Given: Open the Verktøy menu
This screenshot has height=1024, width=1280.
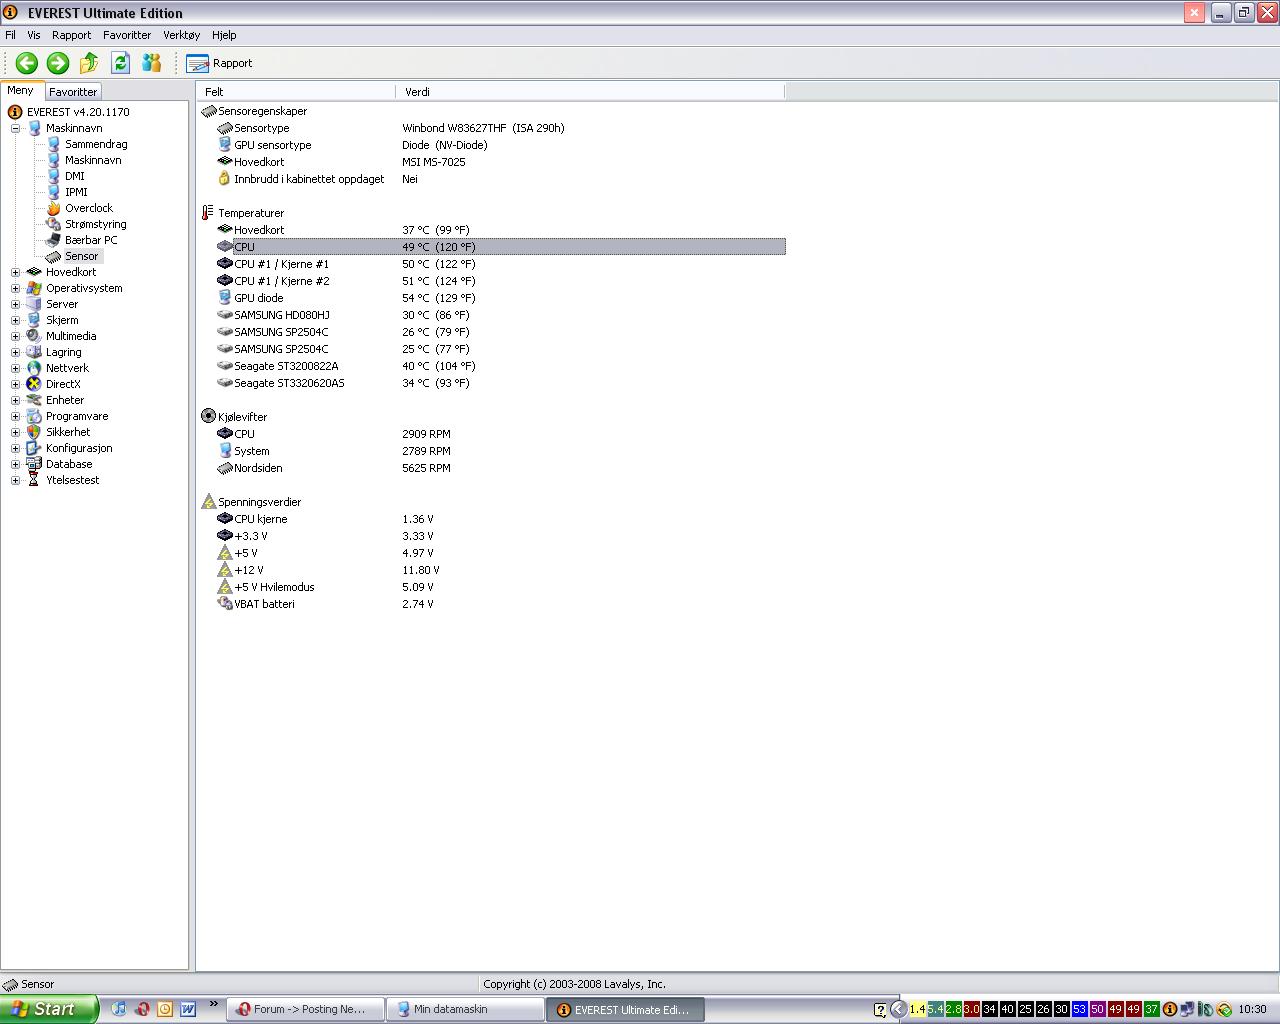Looking at the screenshot, I should [x=181, y=35].
